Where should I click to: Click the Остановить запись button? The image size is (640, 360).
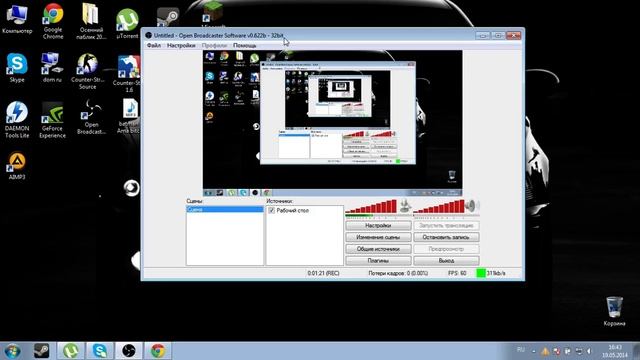coord(446,237)
